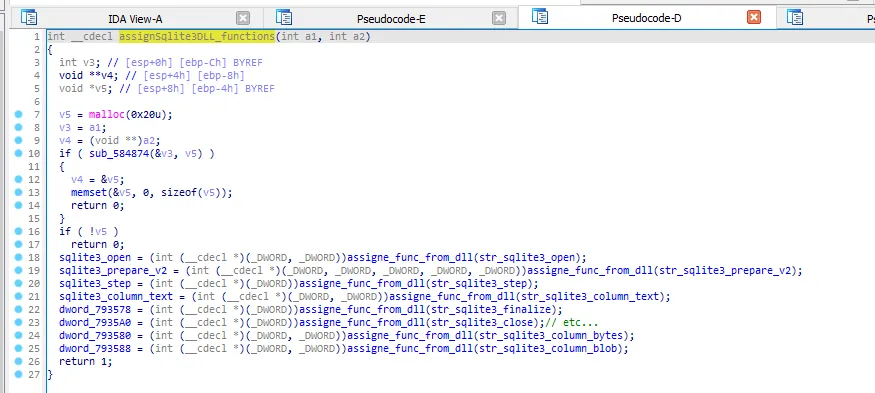This screenshot has height=393, width=875.
Task: Click the str_sqlite3_finalize argument
Action: click(492, 309)
